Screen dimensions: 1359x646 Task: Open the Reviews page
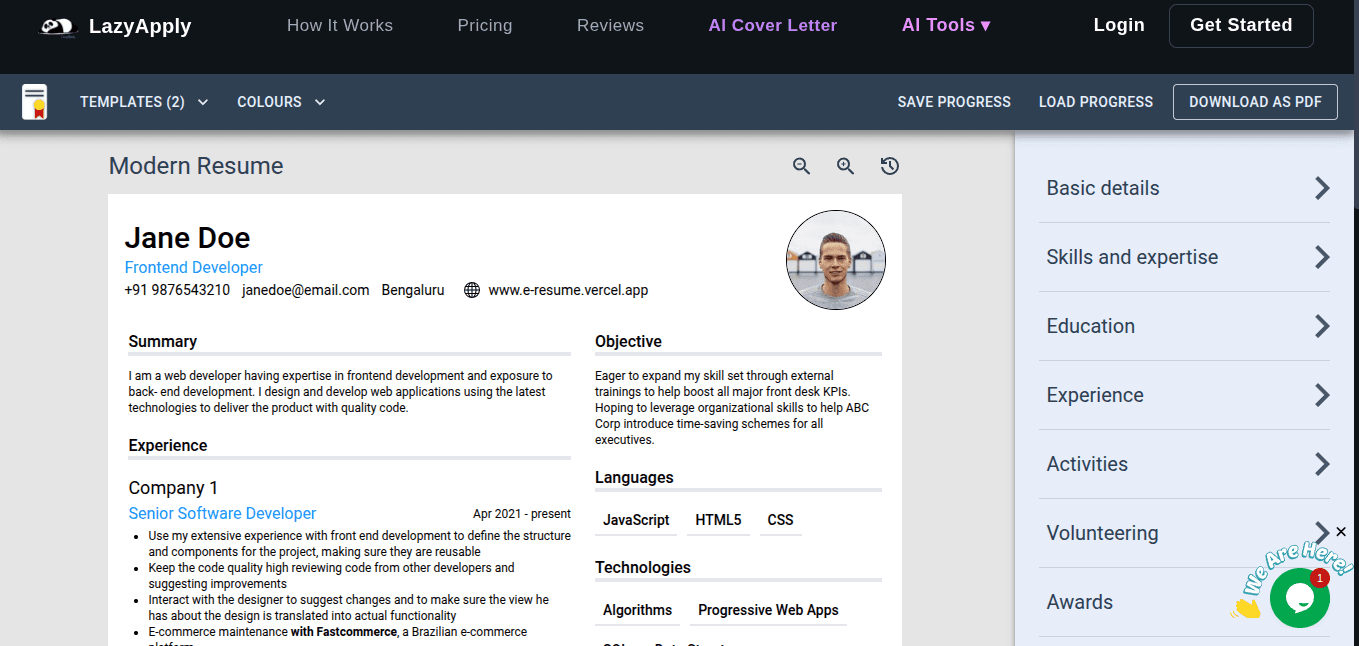point(610,25)
